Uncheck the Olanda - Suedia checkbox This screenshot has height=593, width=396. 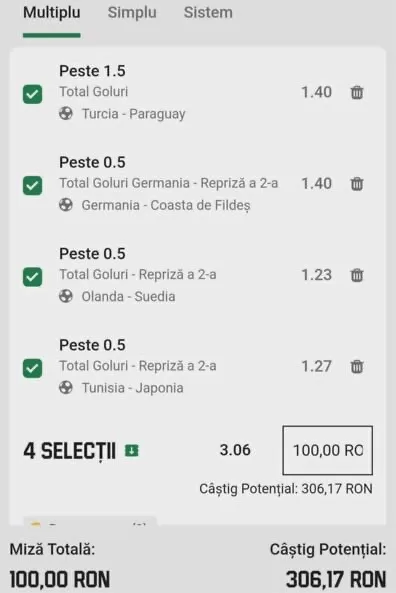point(33,277)
